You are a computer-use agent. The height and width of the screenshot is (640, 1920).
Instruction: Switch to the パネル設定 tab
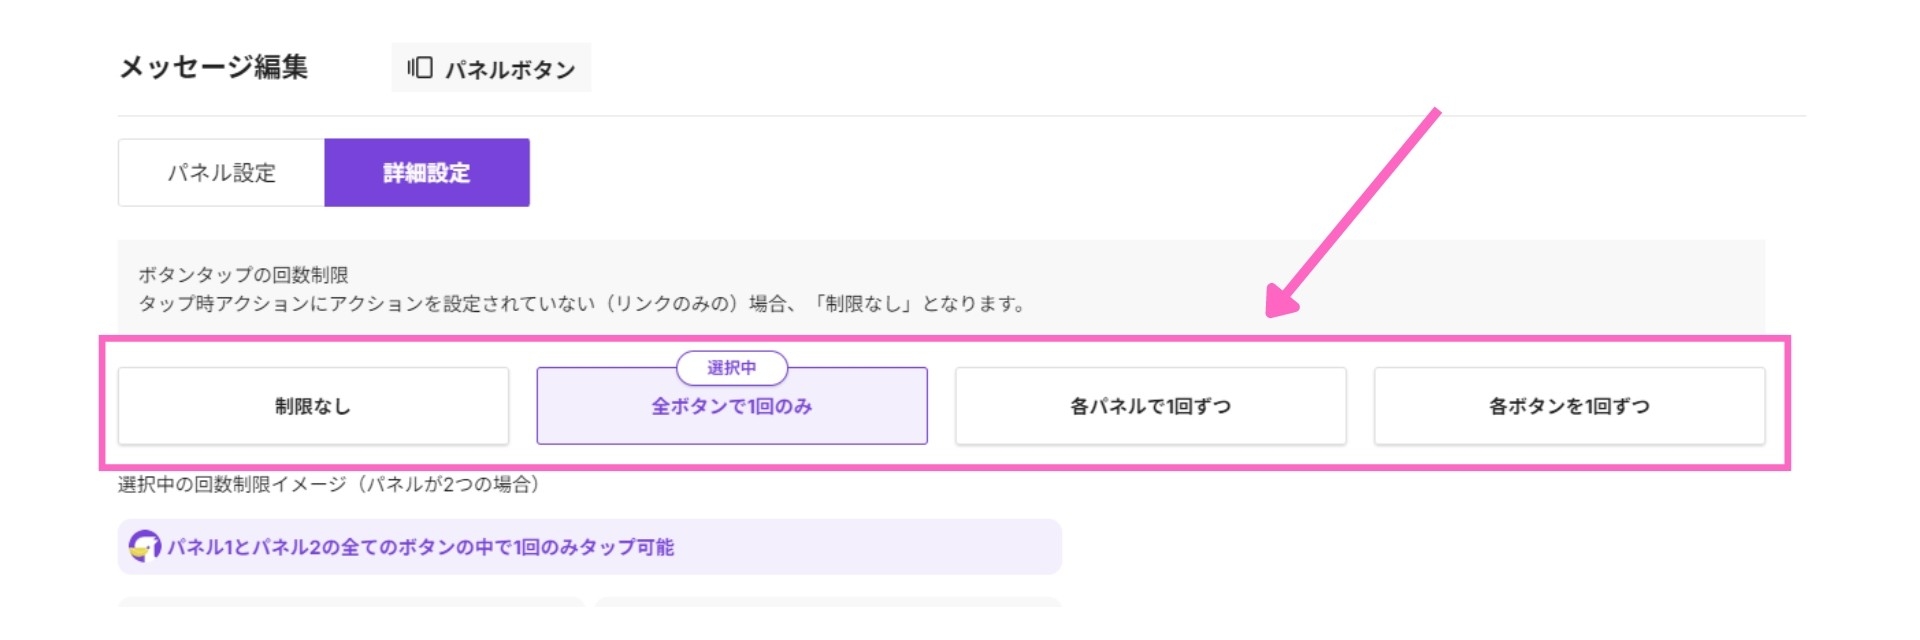pyautogui.click(x=221, y=173)
